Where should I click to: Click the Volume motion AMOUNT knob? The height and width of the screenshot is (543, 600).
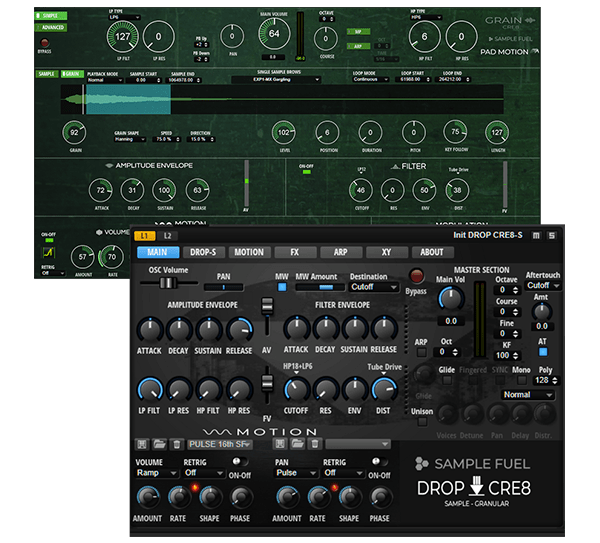[x=148, y=497]
